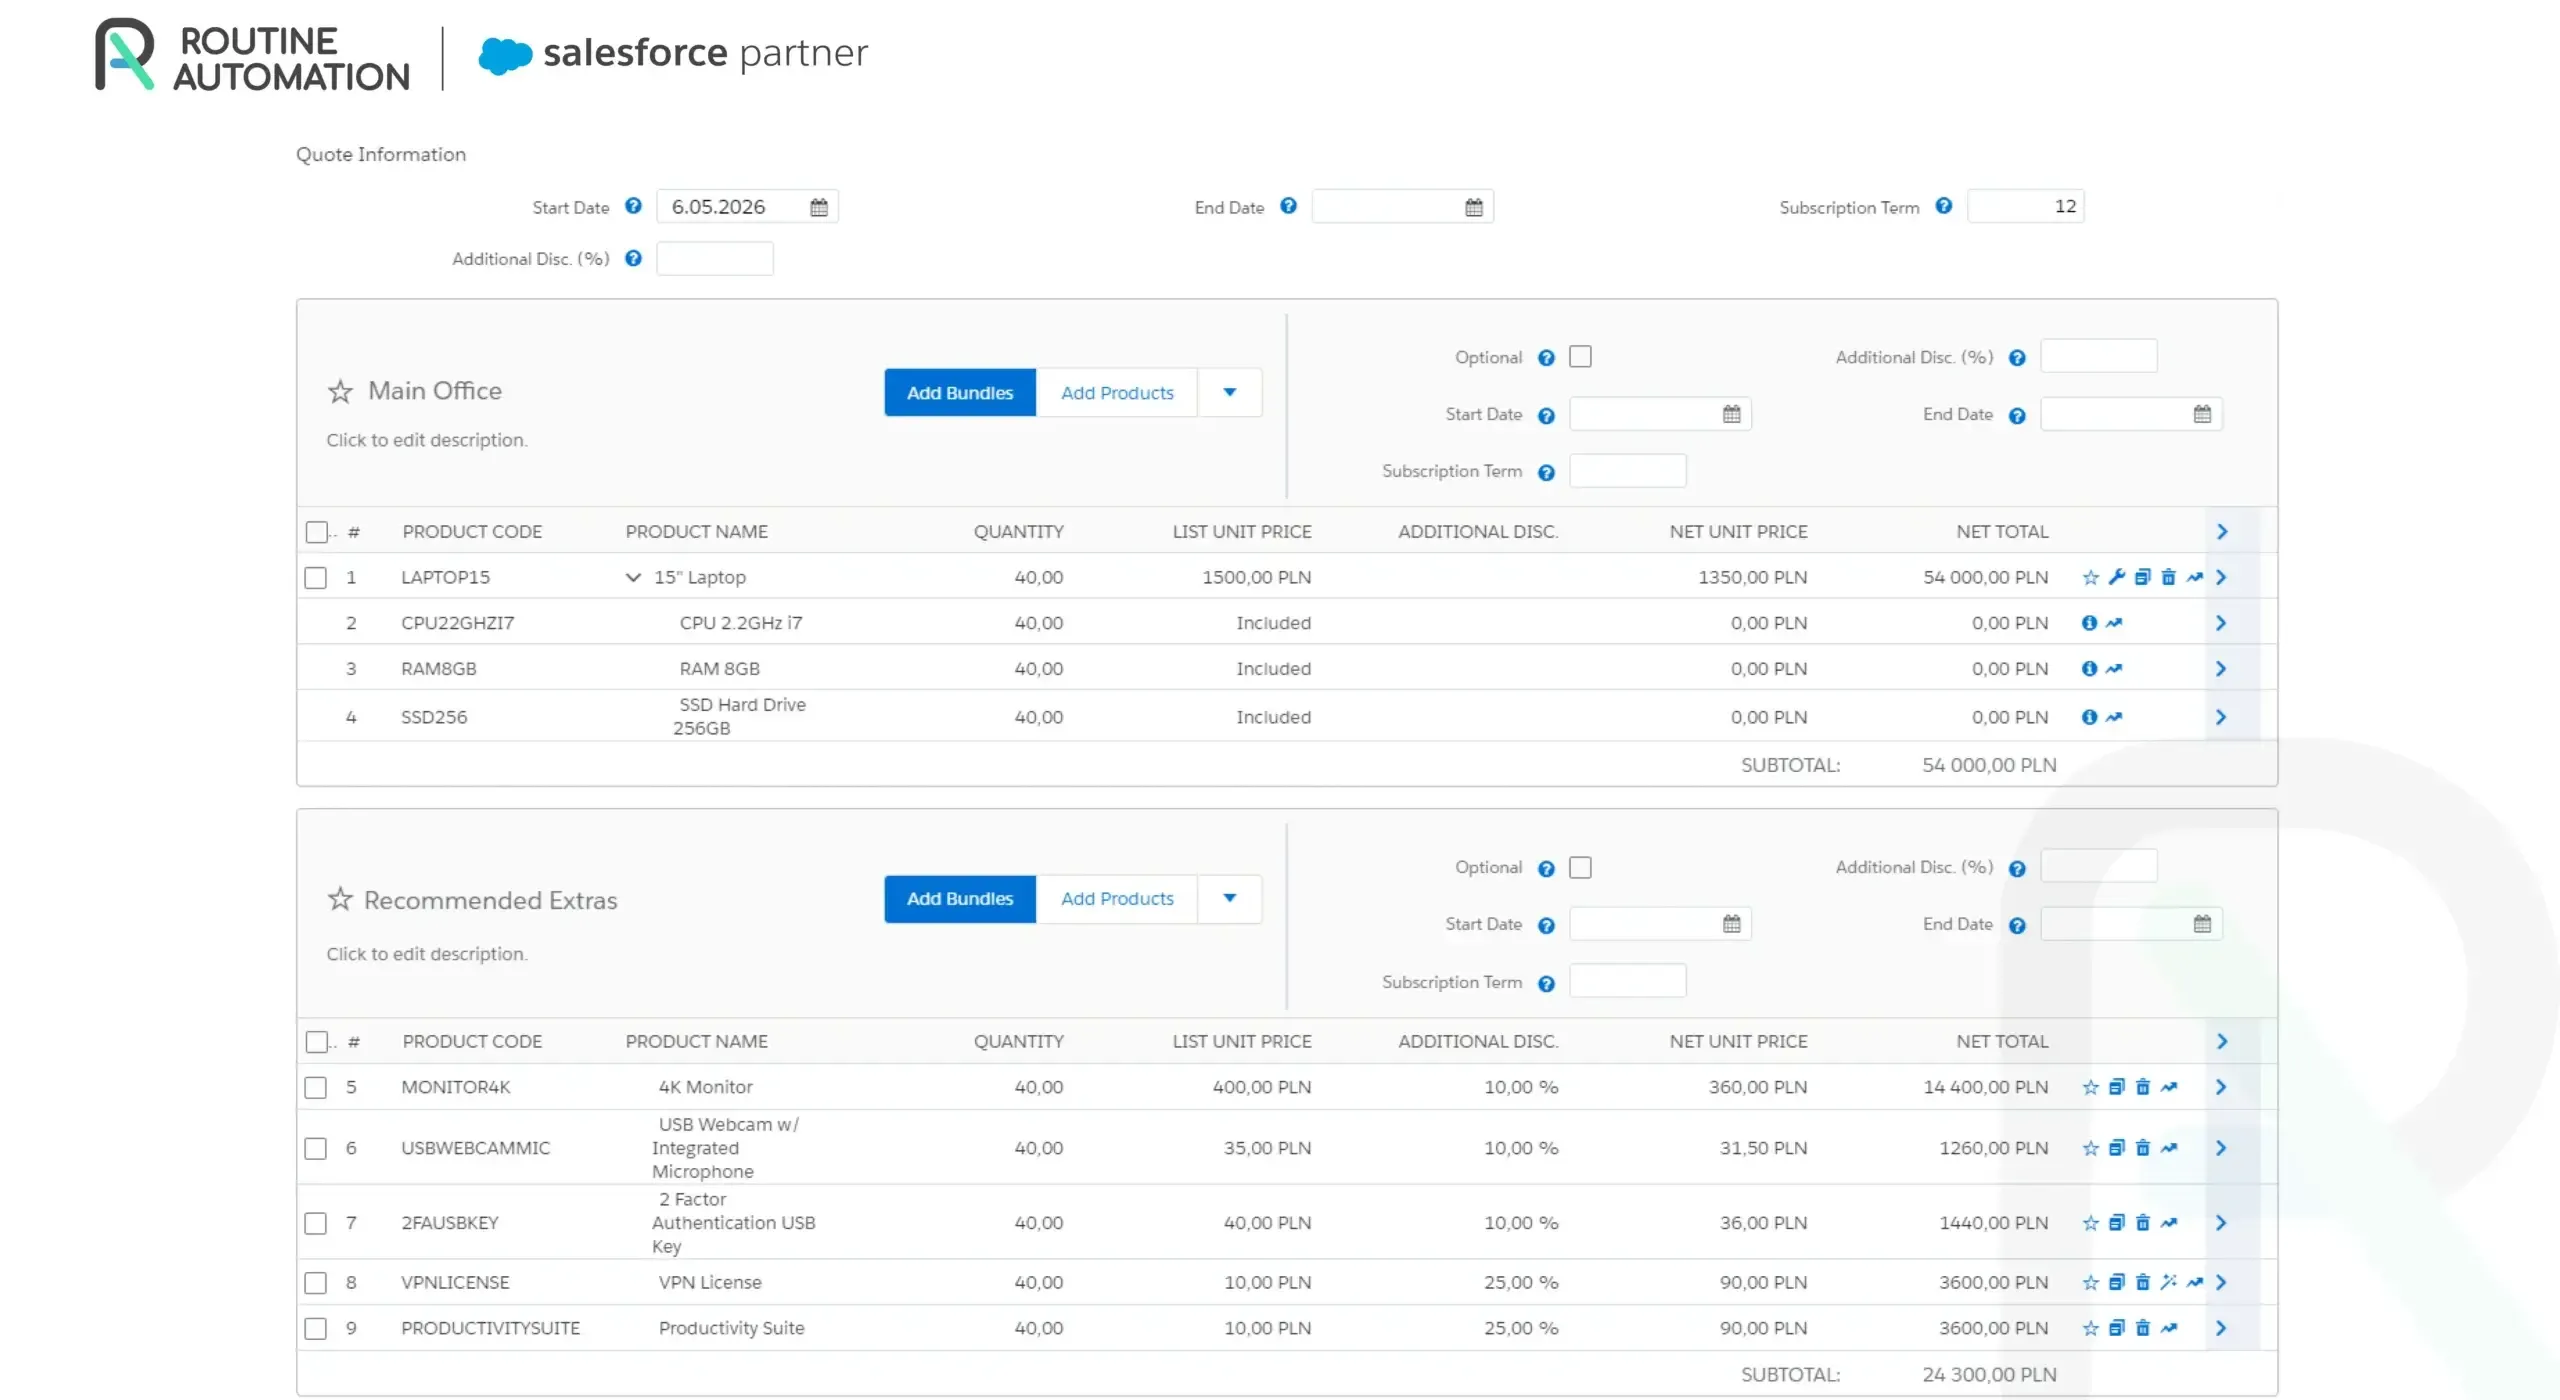This screenshot has width=2560, height=1400.
Task: Favorite the LAPTOP15 line with its star icon
Action: [x=2090, y=577]
